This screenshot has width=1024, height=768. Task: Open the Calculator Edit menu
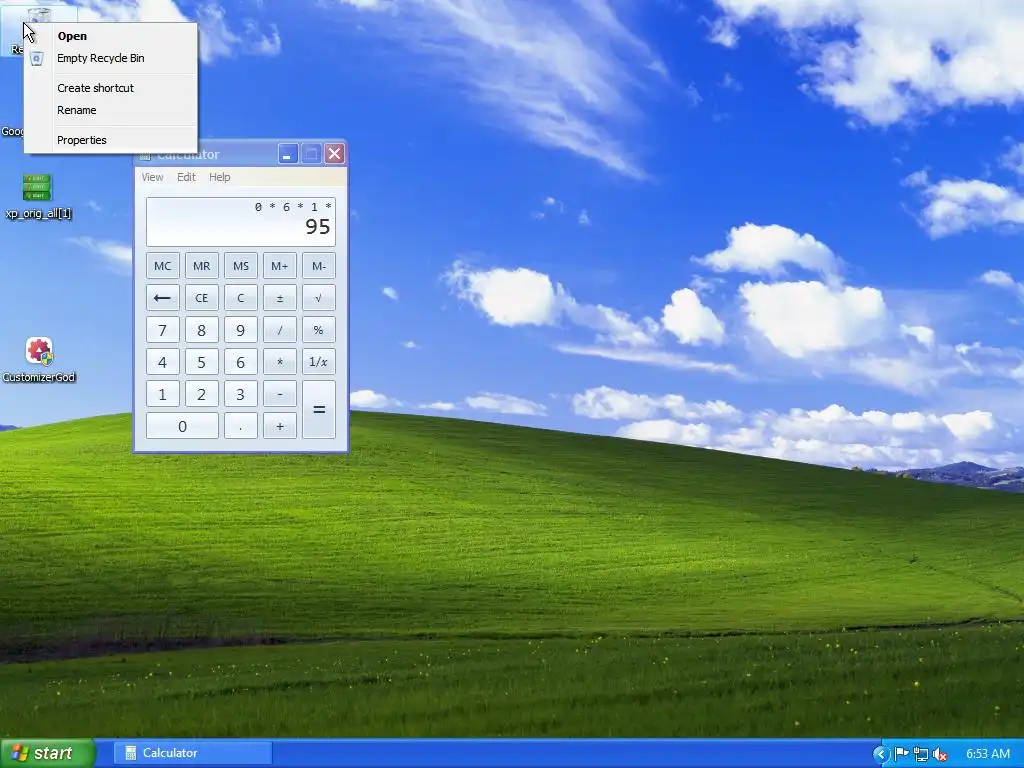point(186,177)
